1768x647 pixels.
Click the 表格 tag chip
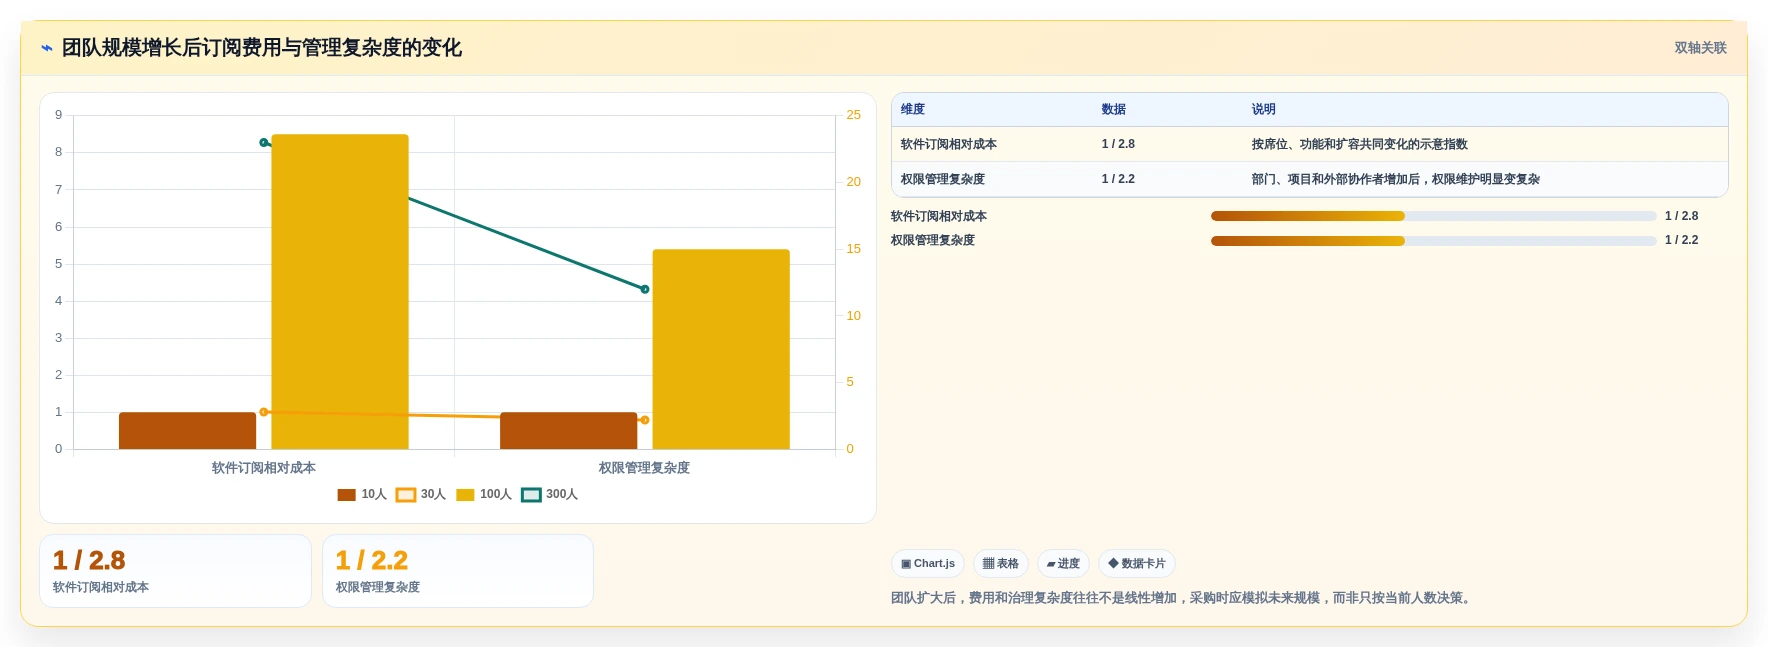pos(1001,564)
